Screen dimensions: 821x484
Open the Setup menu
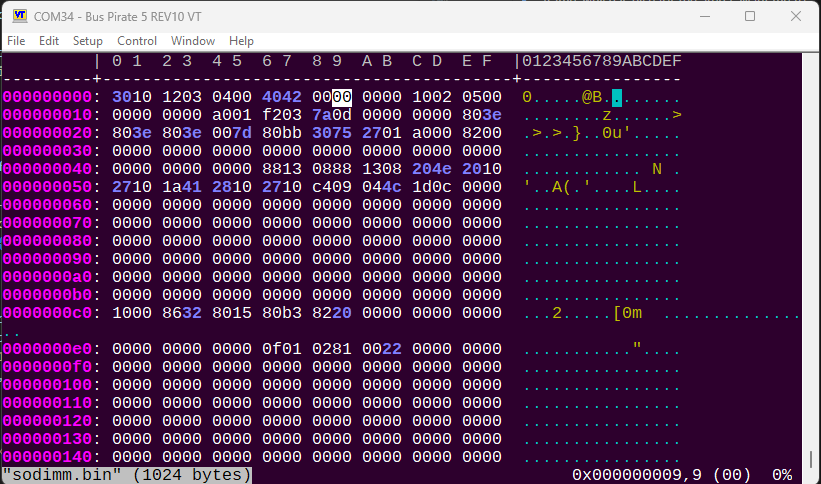(x=88, y=41)
